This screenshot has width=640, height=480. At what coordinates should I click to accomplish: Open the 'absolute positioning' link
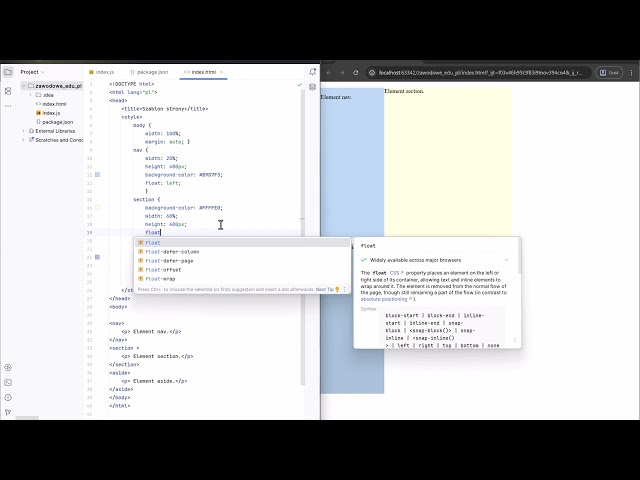[386, 299]
